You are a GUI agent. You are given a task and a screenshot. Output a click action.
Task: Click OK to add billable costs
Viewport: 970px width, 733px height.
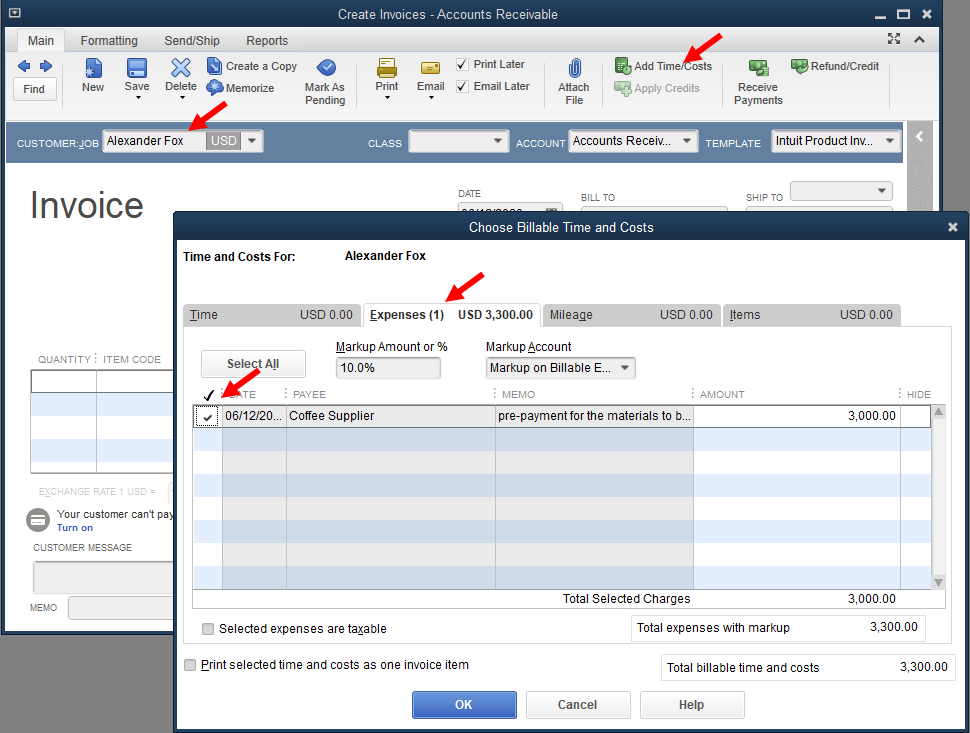click(x=464, y=705)
